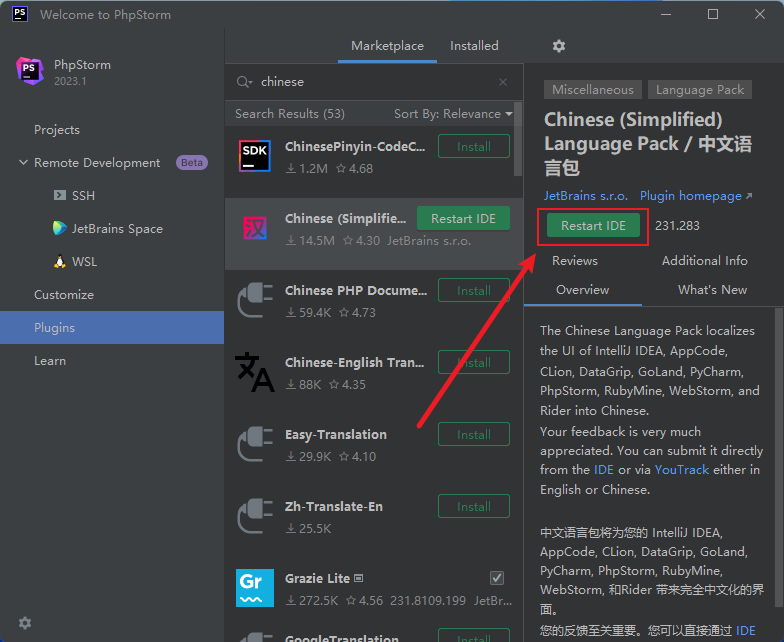This screenshot has width=784, height=642.
Task: Click Chinese PHP Document plugin plug icon
Action: coord(255,300)
